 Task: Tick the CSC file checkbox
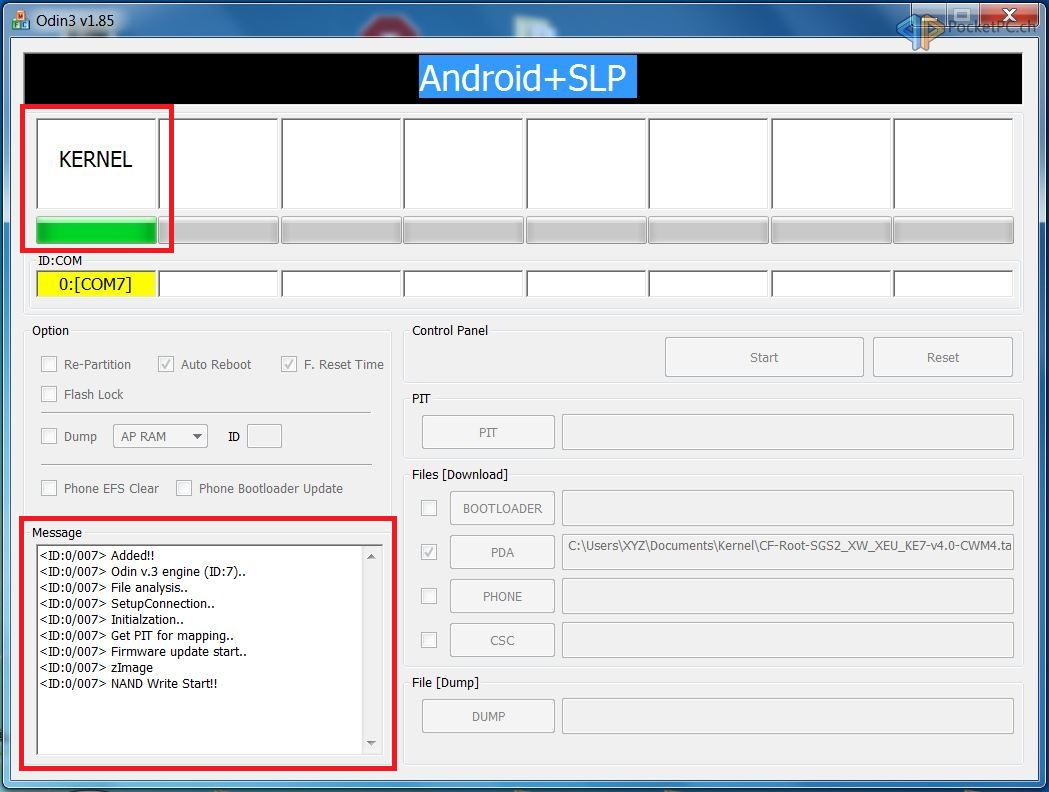pyautogui.click(x=429, y=640)
